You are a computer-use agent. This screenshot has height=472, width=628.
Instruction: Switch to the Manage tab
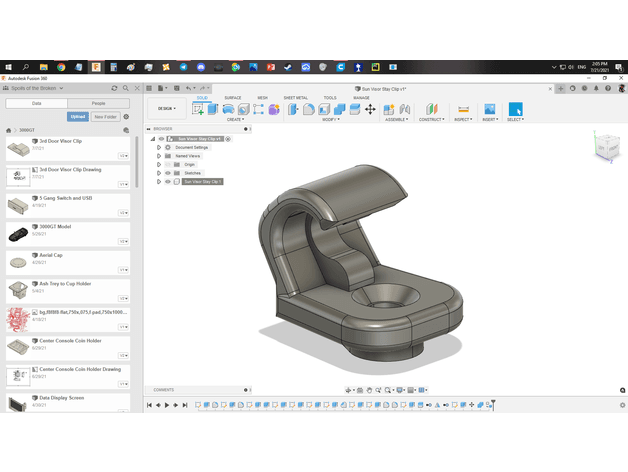361,98
